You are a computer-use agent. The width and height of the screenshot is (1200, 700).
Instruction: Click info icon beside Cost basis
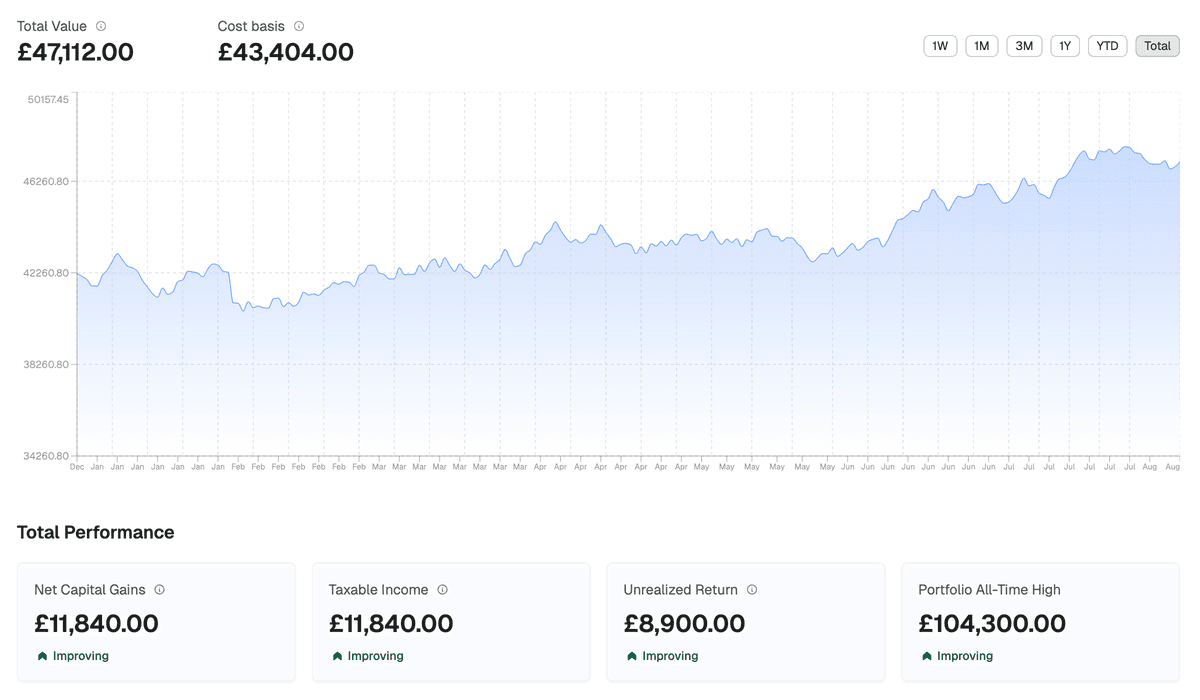click(299, 26)
